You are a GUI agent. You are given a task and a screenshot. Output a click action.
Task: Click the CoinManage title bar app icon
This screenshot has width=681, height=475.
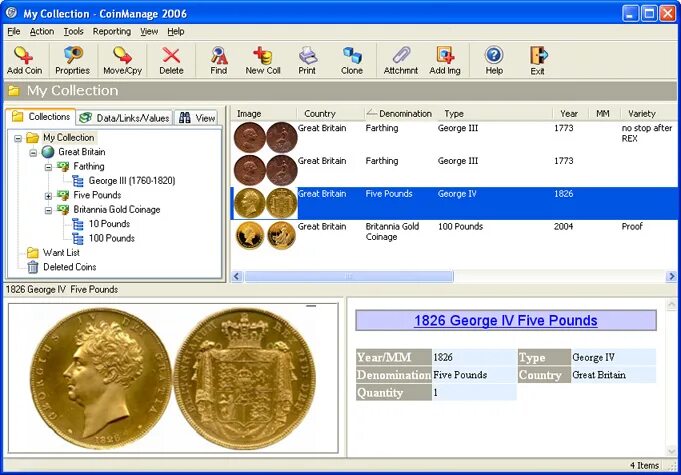coord(11,13)
